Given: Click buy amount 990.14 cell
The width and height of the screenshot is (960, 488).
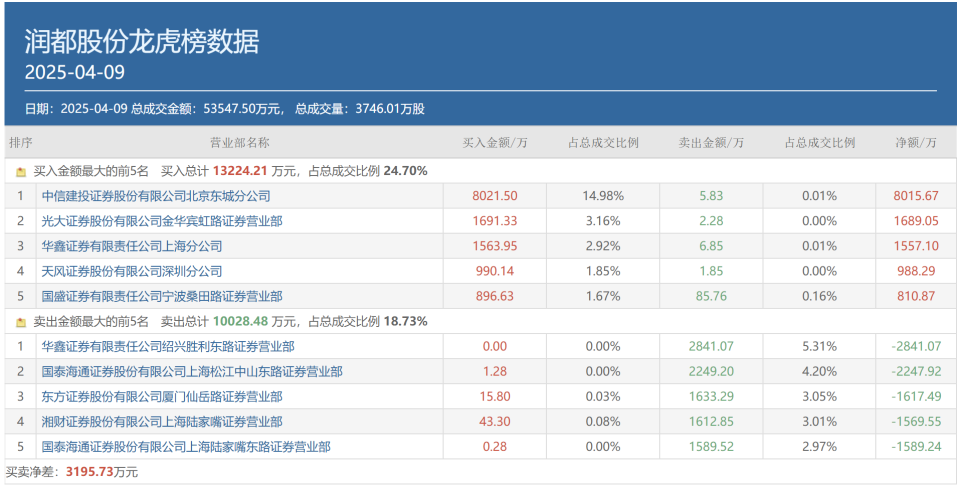Looking at the screenshot, I should pyautogui.click(x=495, y=271).
